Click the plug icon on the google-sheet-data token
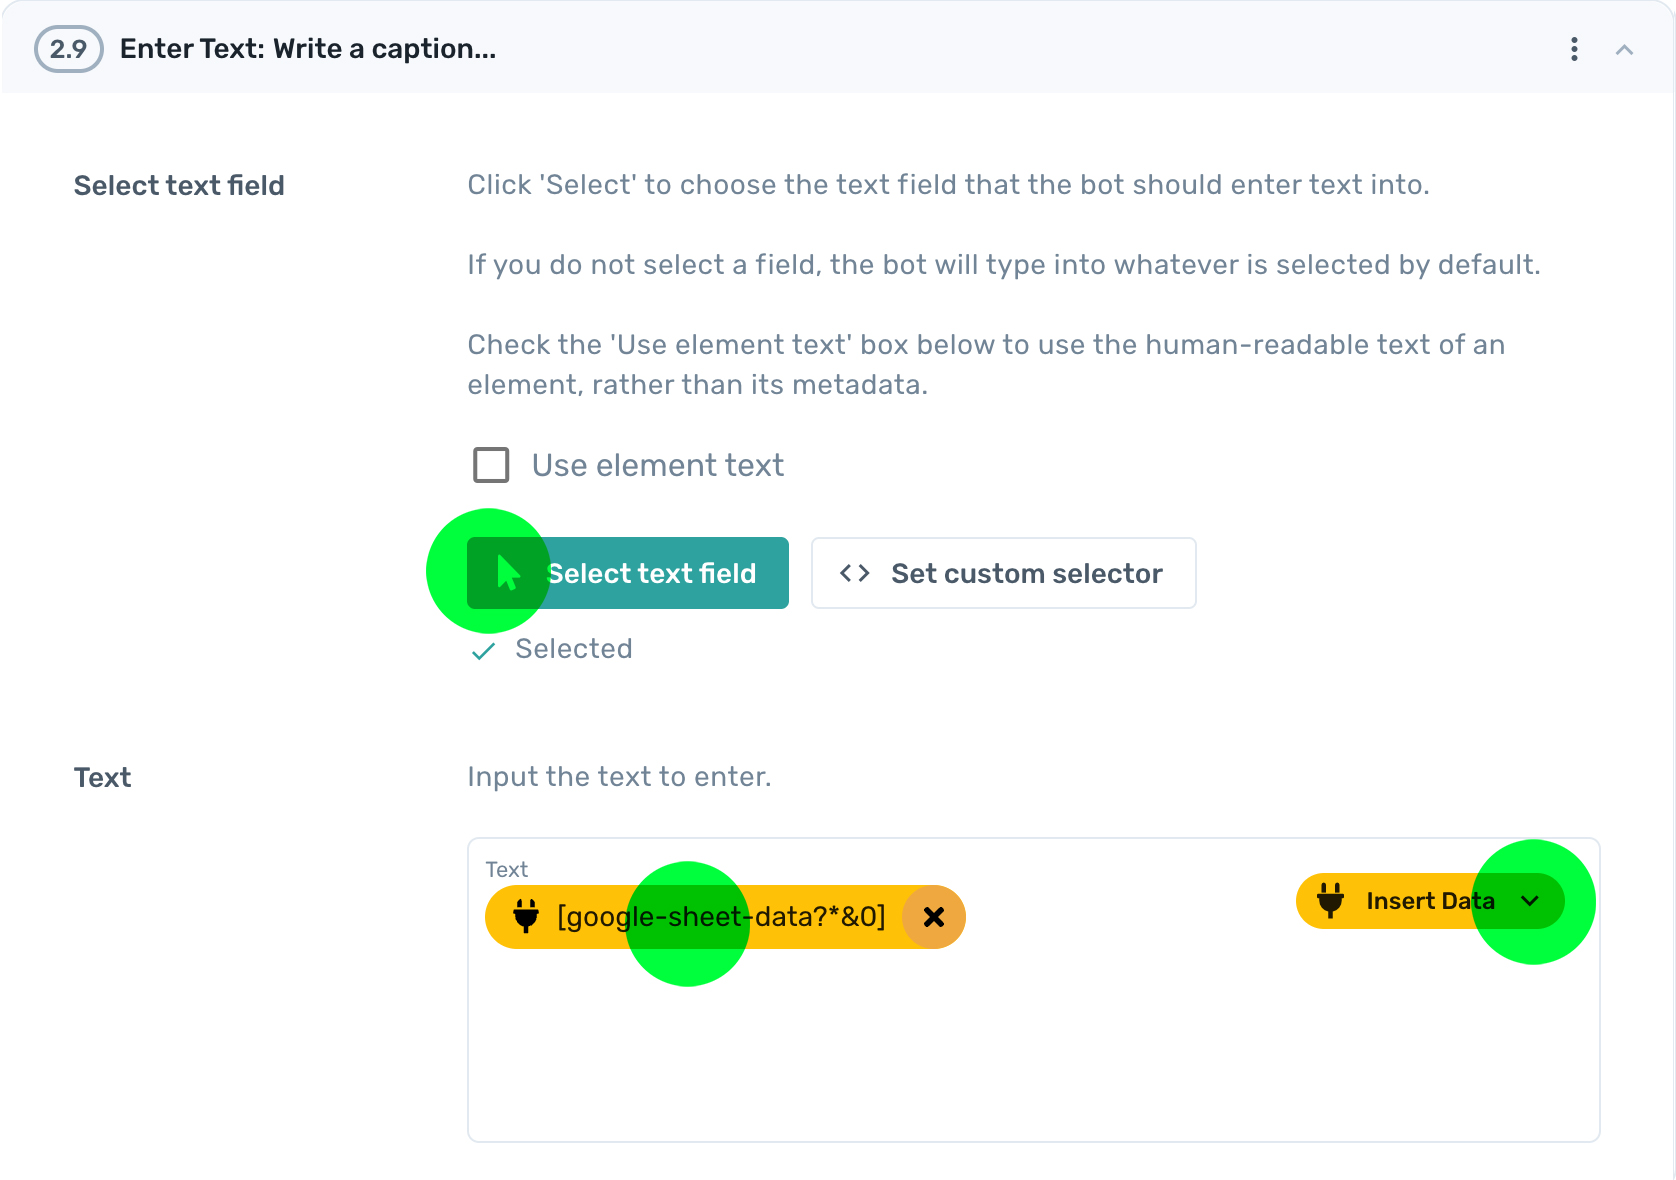Screen dimensions: 1676x1180 (x=525, y=916)
